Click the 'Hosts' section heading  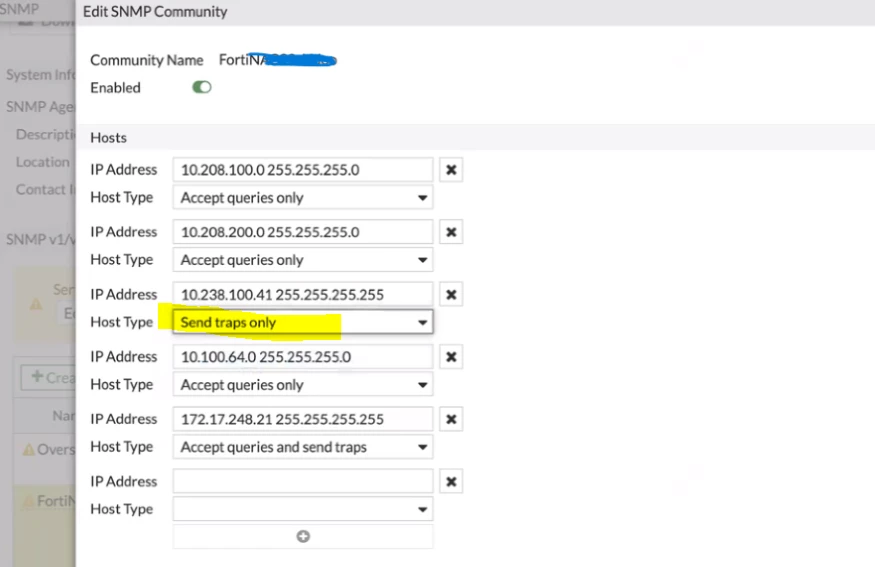click(x=108, y=138)
